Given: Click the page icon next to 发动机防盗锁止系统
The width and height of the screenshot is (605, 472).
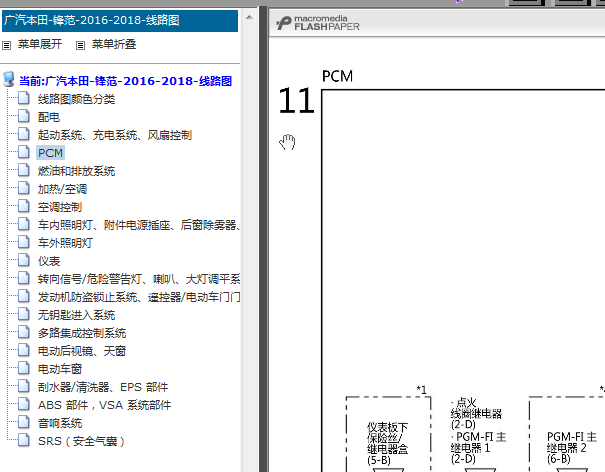Looking at the screenshot, I should pos(24,296).
